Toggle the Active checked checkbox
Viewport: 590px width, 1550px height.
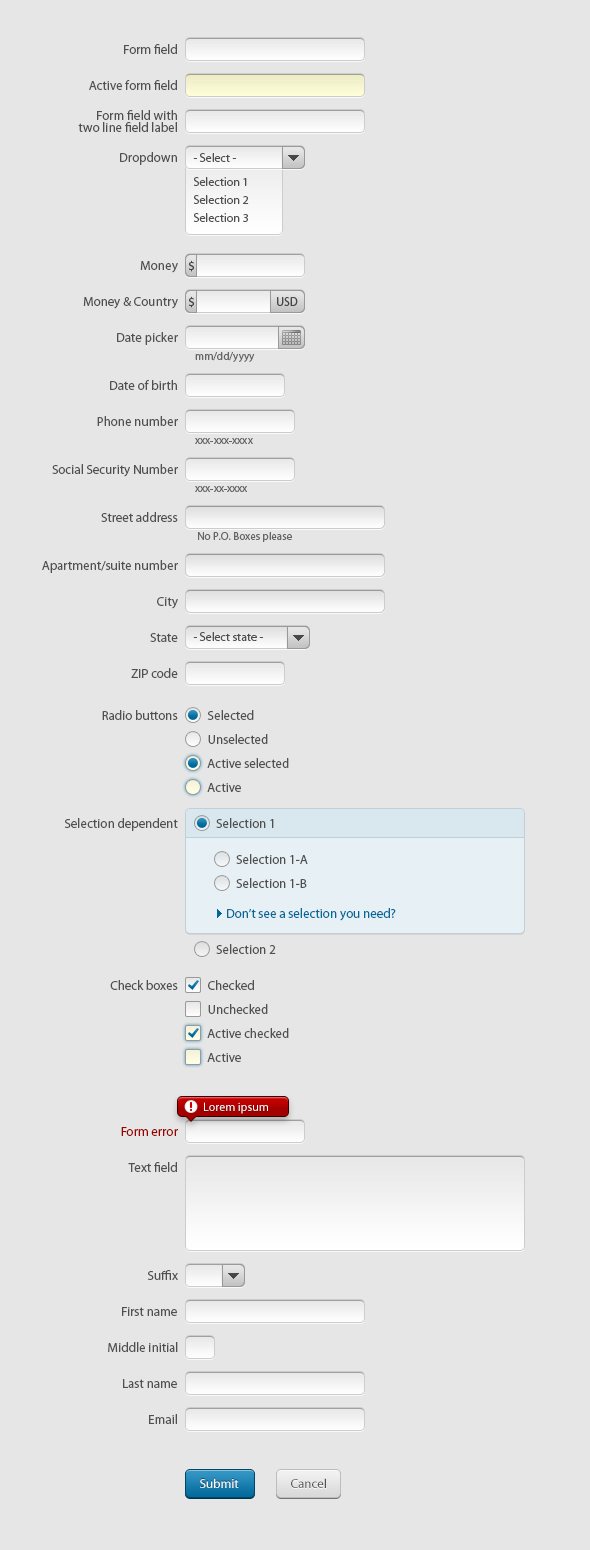pyautogui.click(x=193, y=1033)
